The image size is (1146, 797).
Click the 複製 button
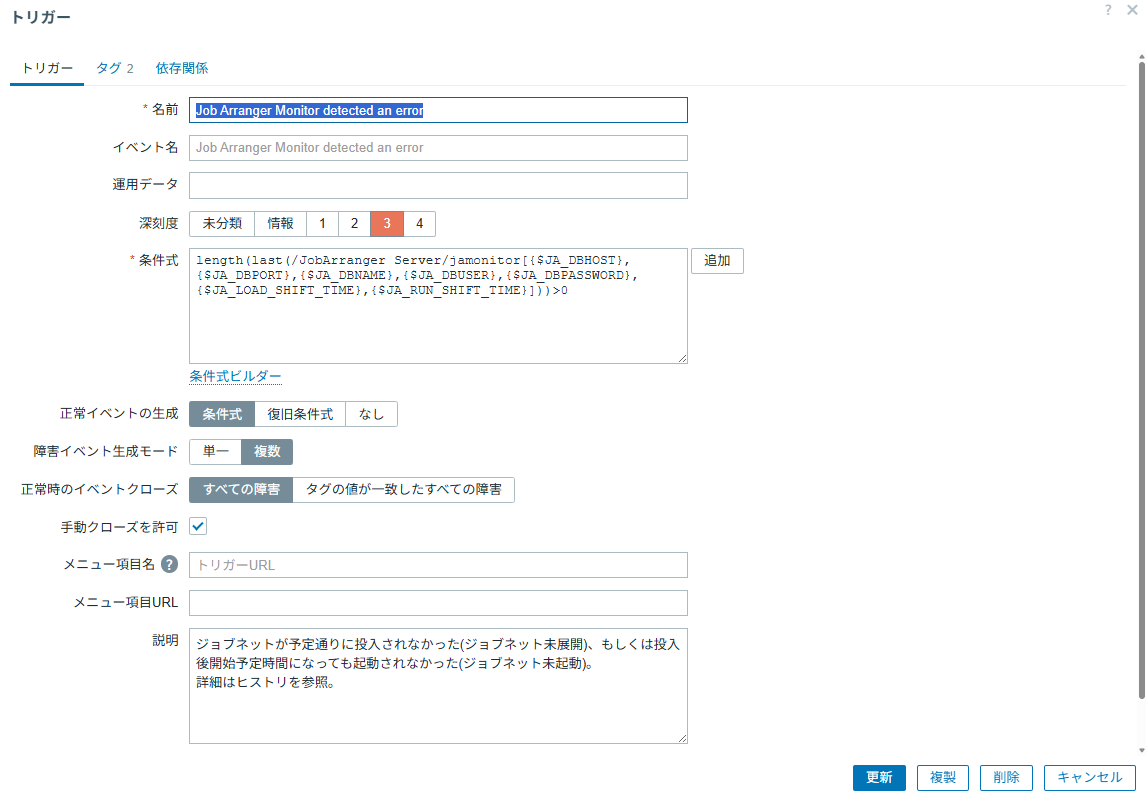coord(943,778)
